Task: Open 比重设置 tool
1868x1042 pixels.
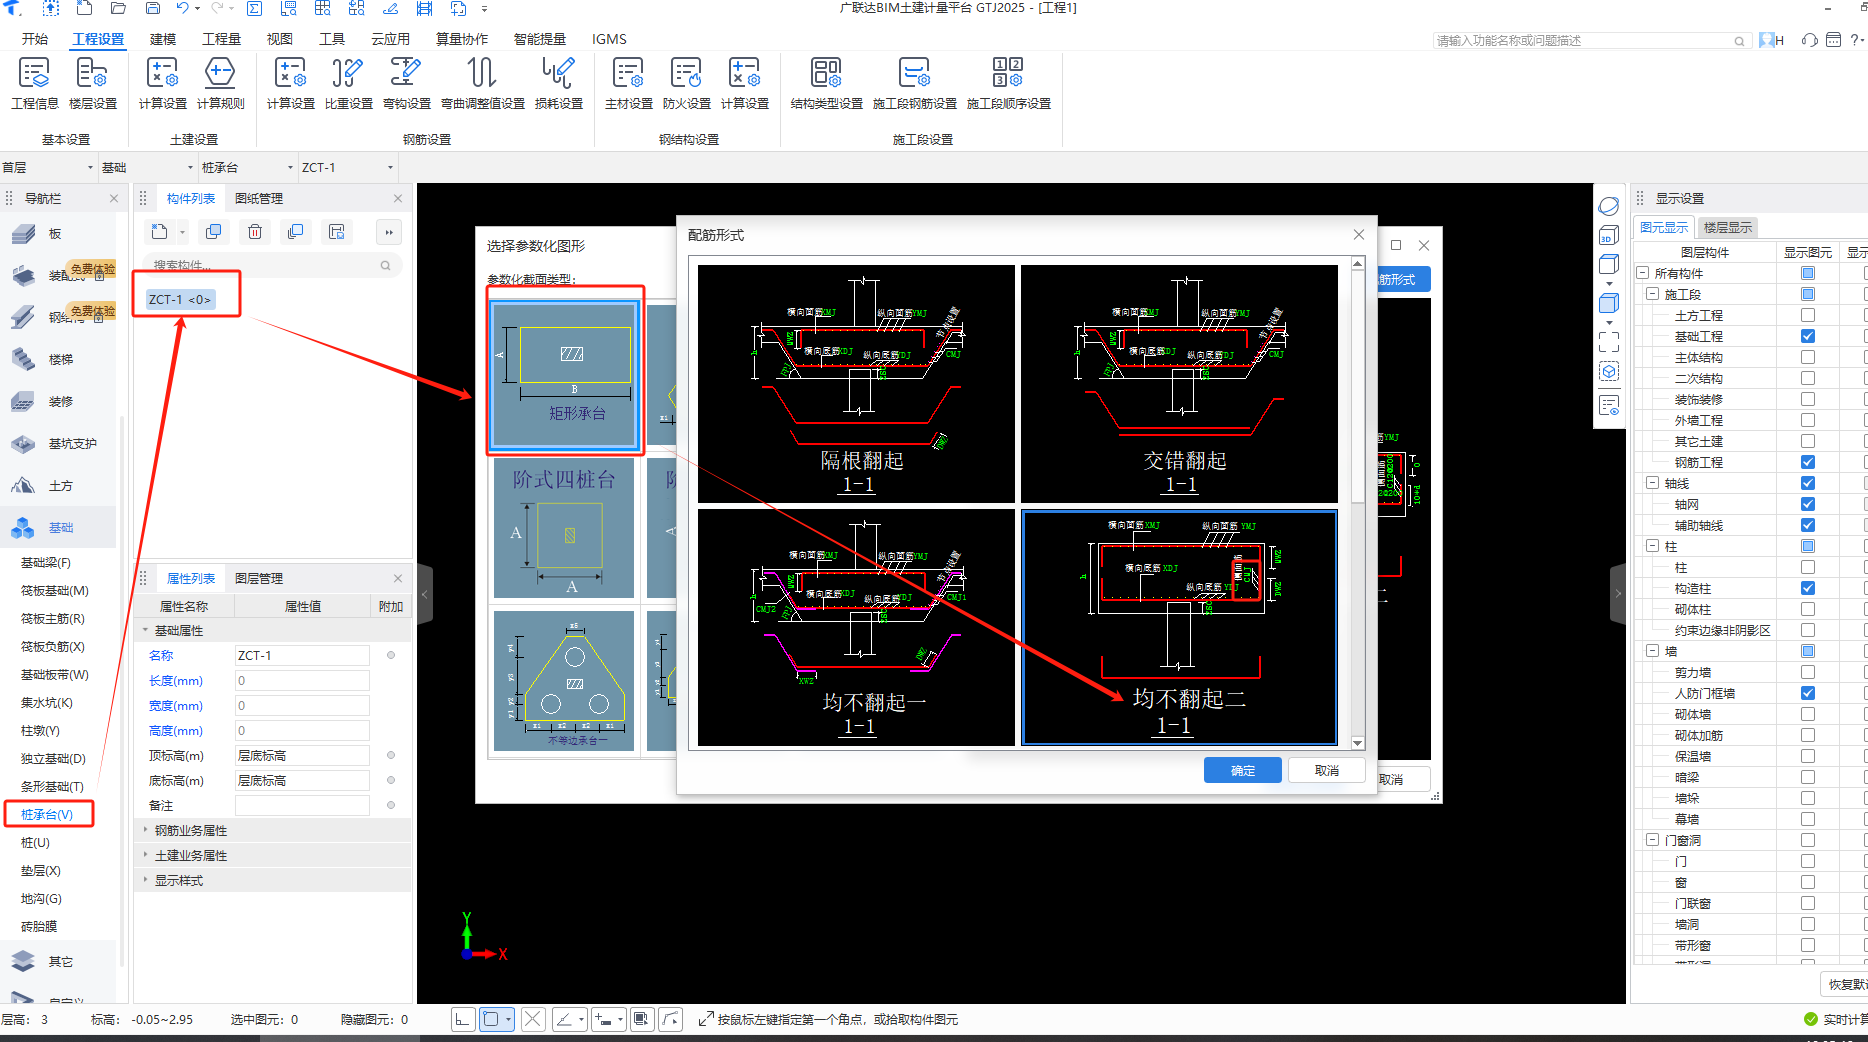Action: pos(348,84)
